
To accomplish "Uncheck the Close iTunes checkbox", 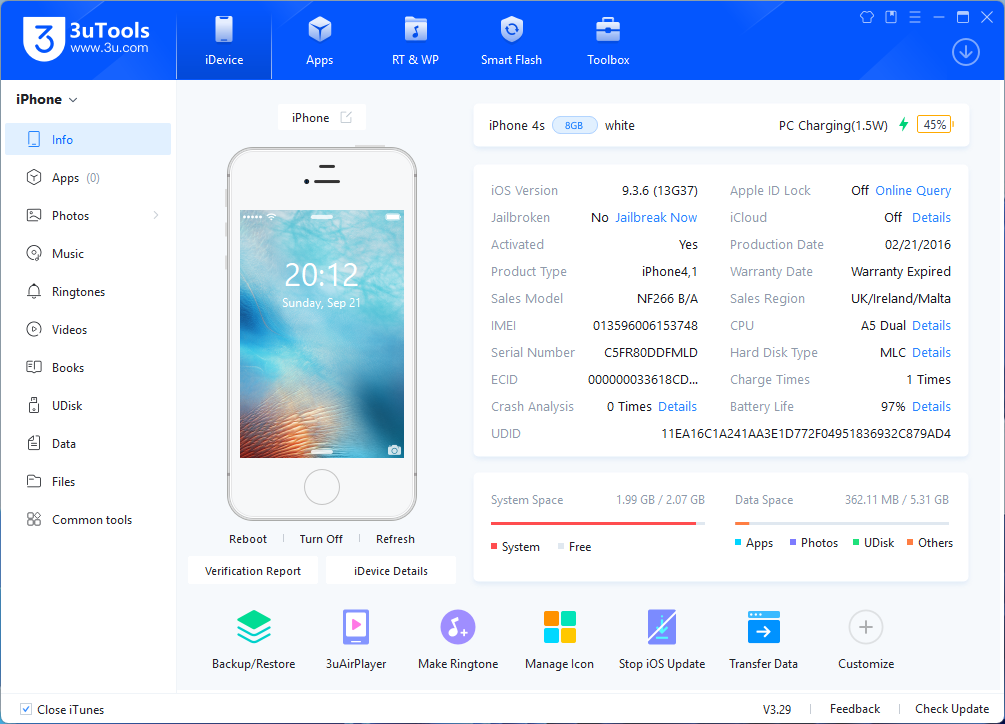I will tap(26, 710).
